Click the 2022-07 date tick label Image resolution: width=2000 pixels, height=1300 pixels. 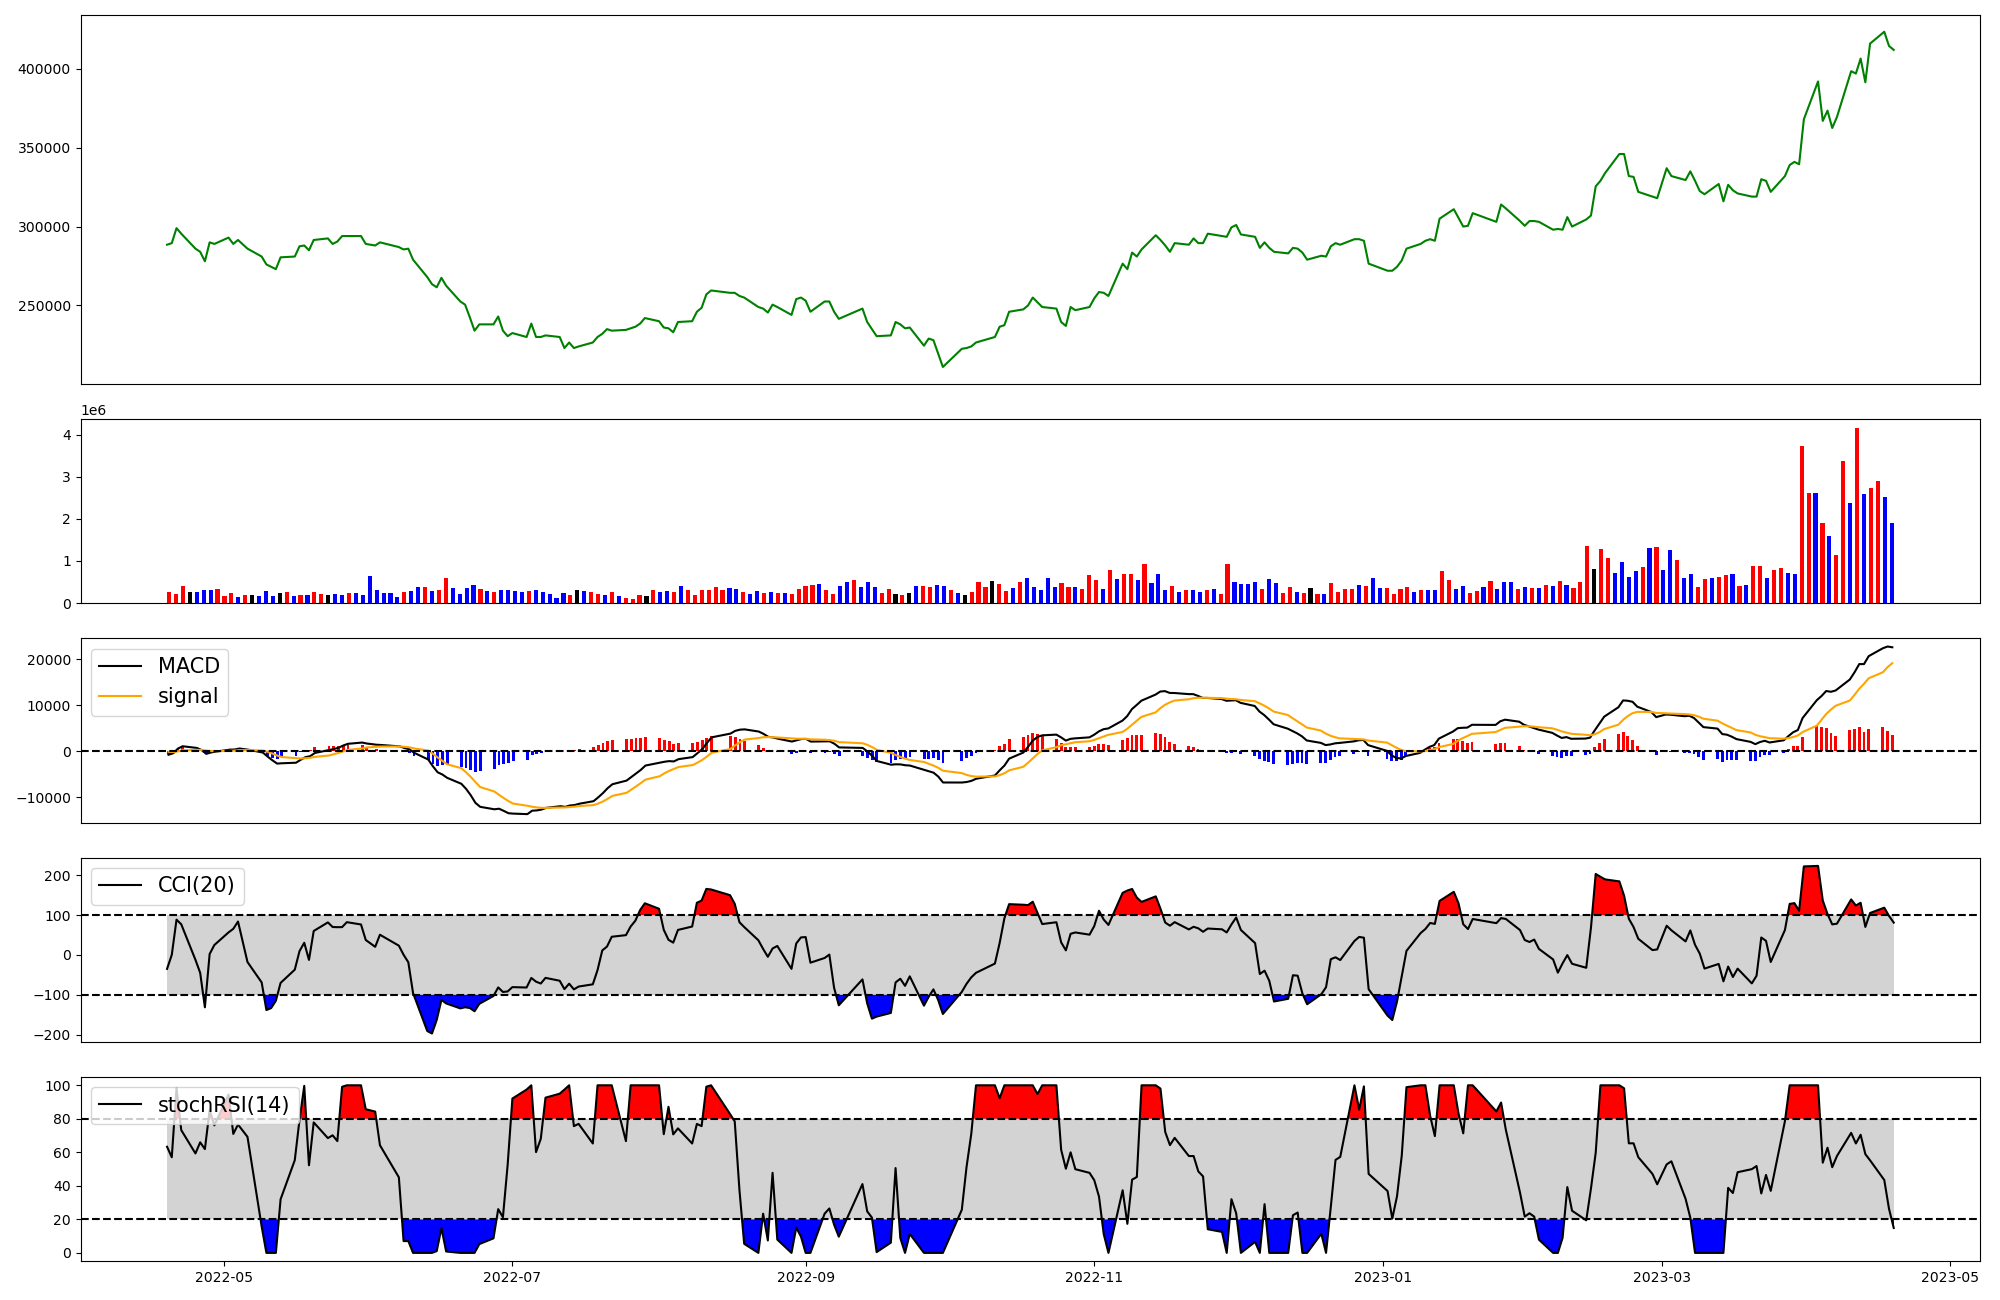point(512,1276)
